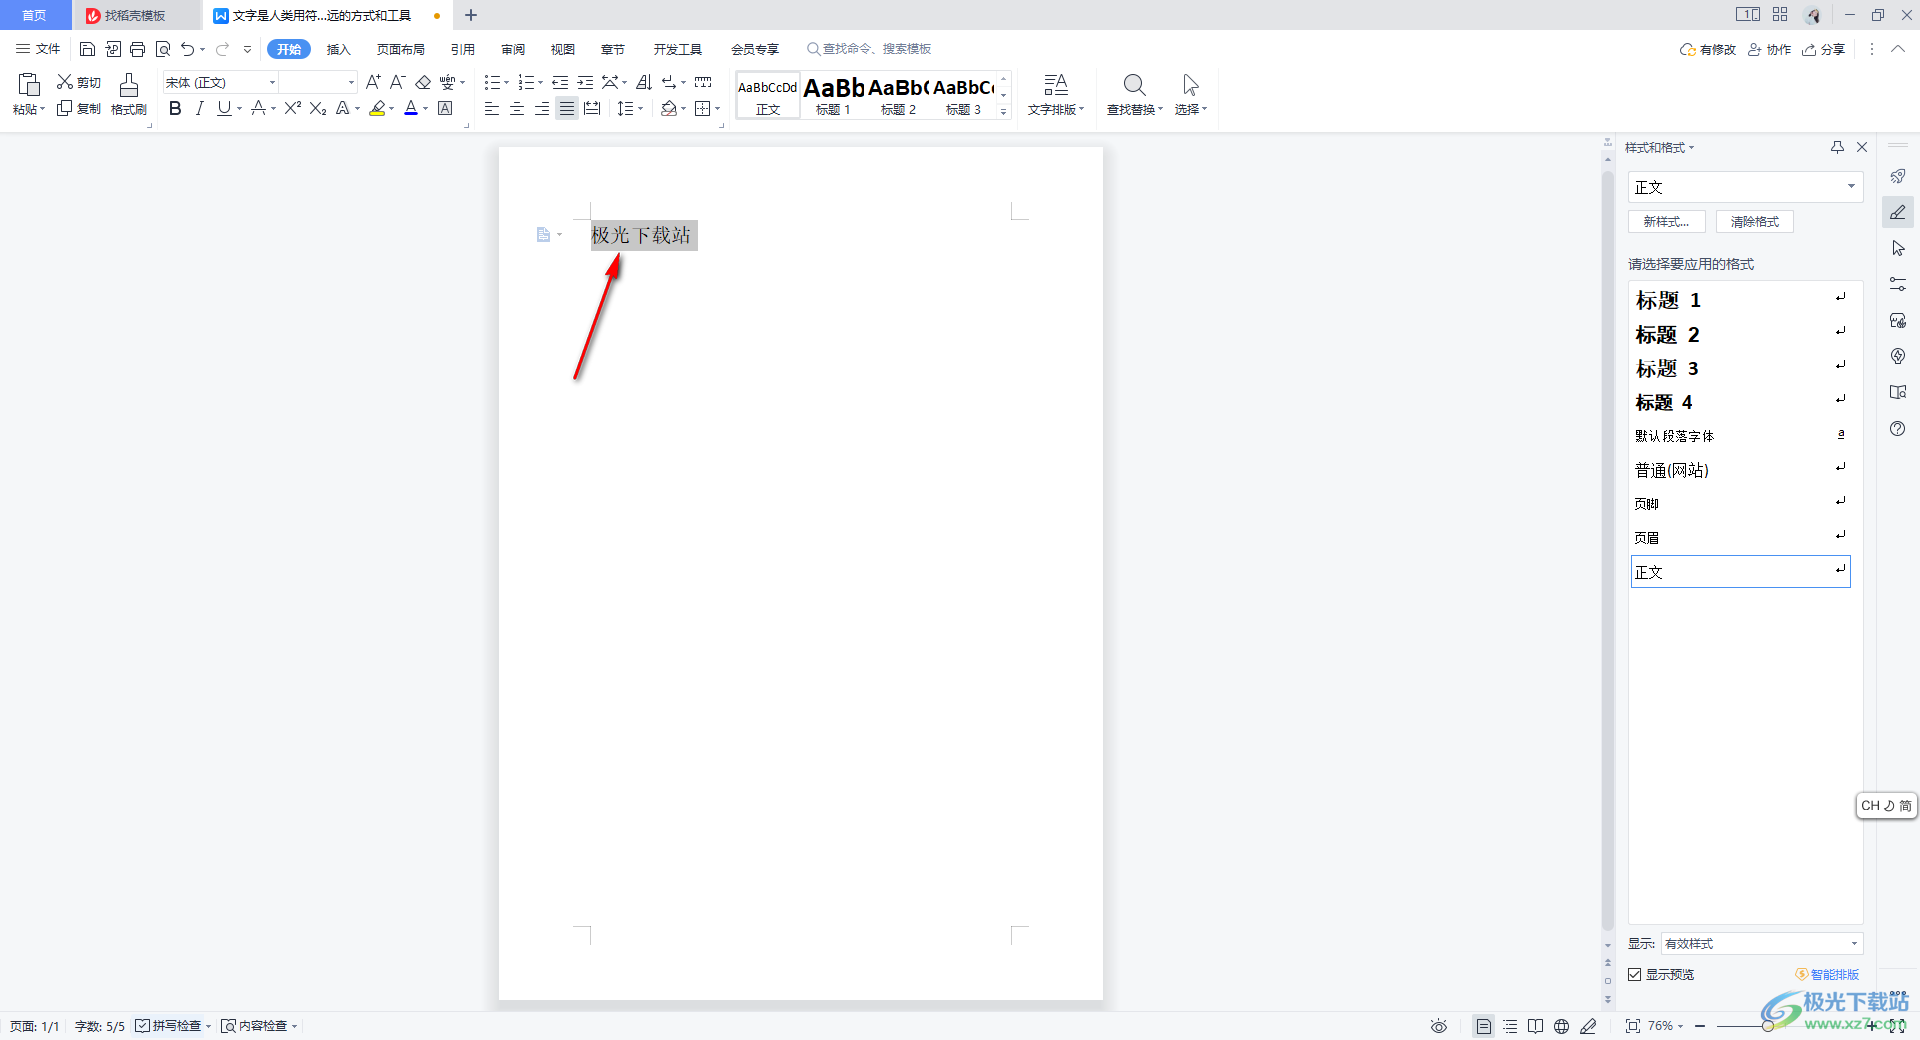Center align the text
The width and height of the screenshot is (1920, 1040).
click(517, 108)
